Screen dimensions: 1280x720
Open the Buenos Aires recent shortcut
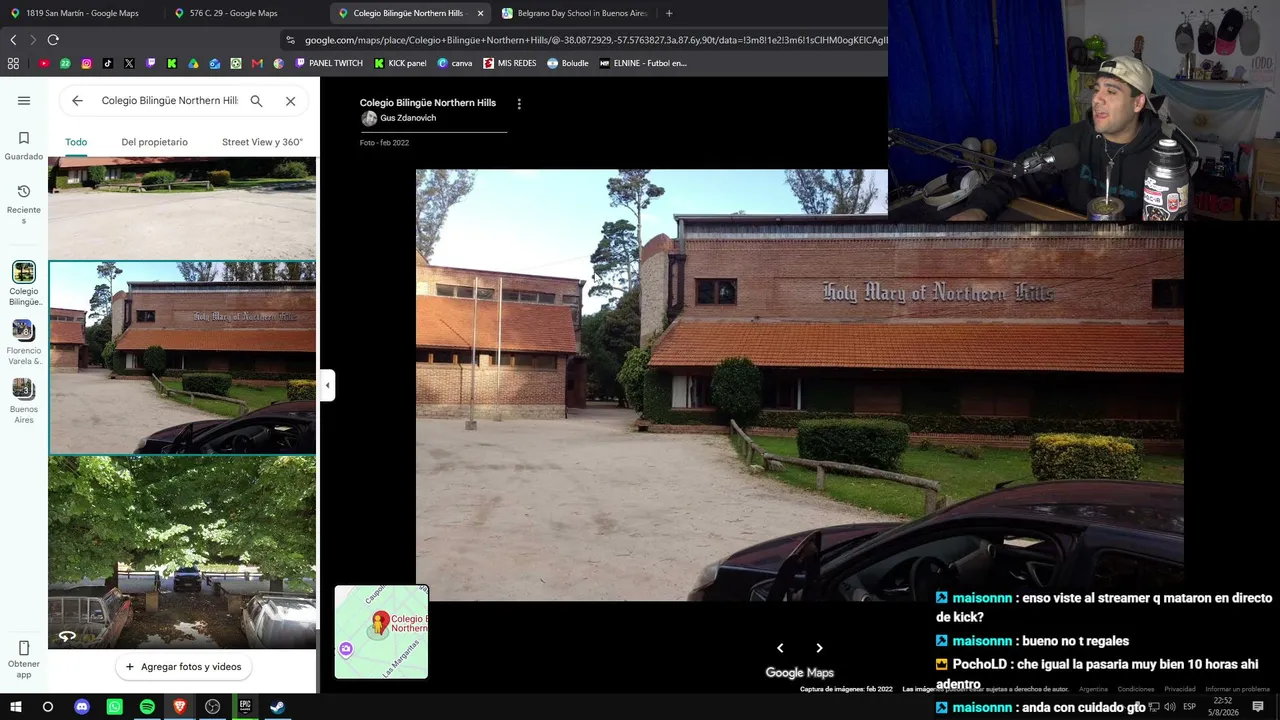click(24, 401)
